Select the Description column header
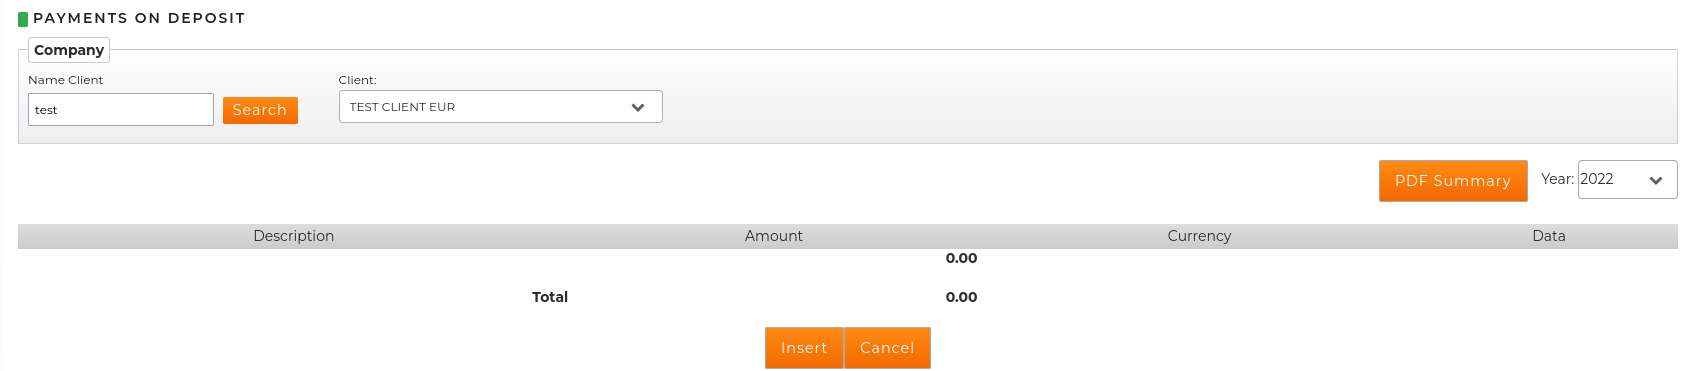The image size is (1686, 371). pos(293,236)
